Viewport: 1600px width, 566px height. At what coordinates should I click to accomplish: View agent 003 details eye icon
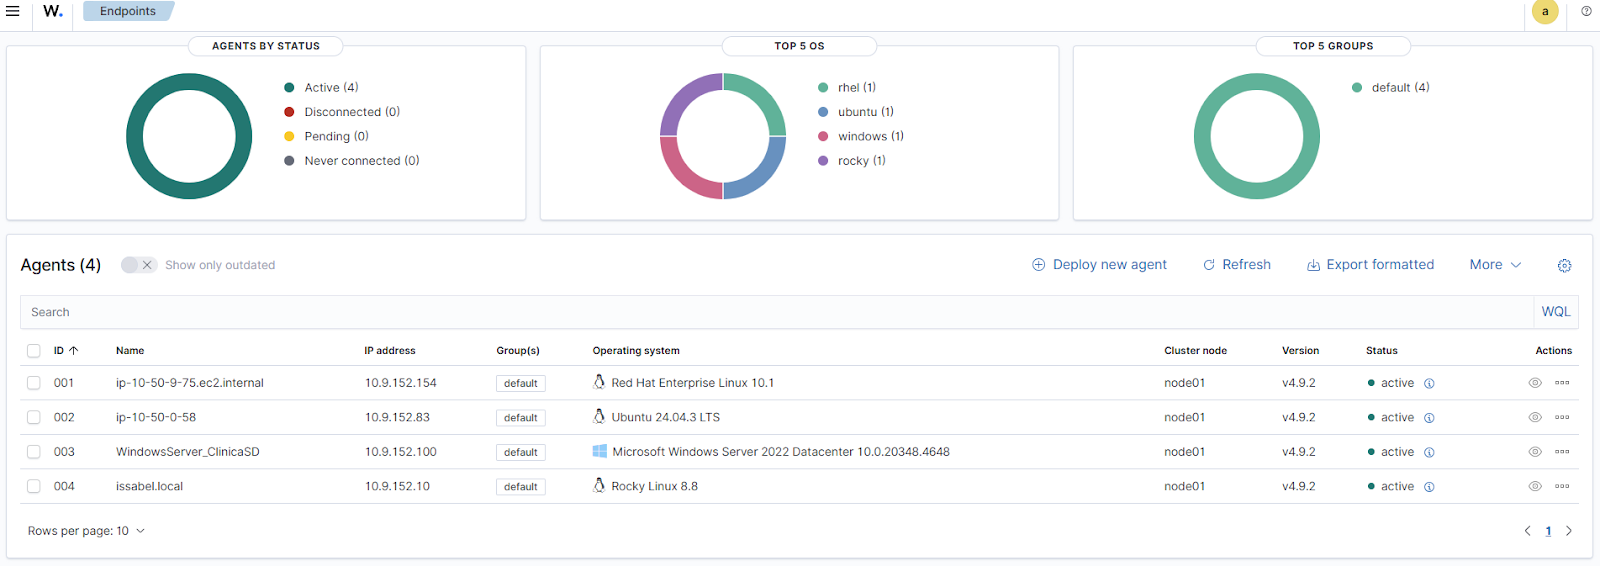pos(1535,452)
